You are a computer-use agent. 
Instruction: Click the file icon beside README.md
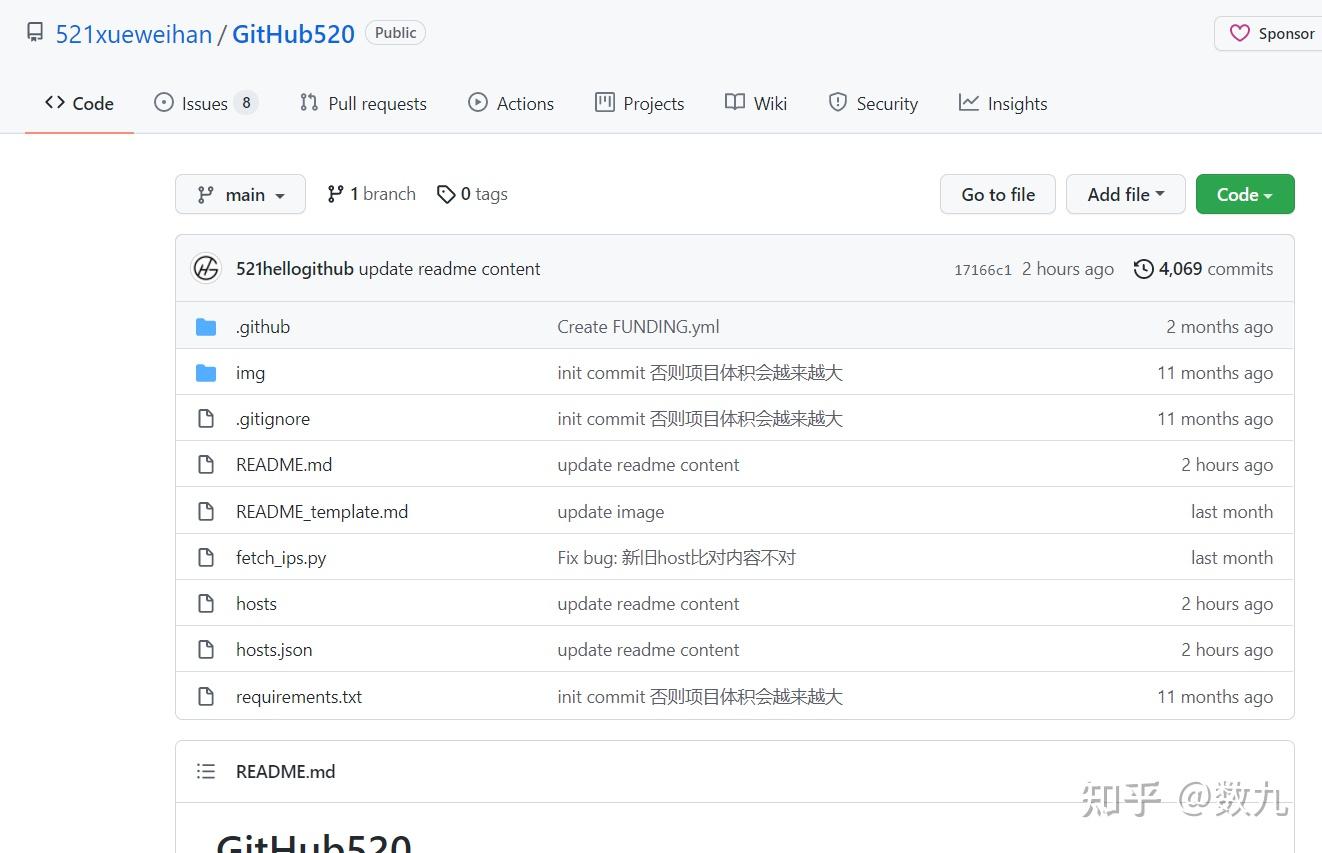[x=206, y=464]
